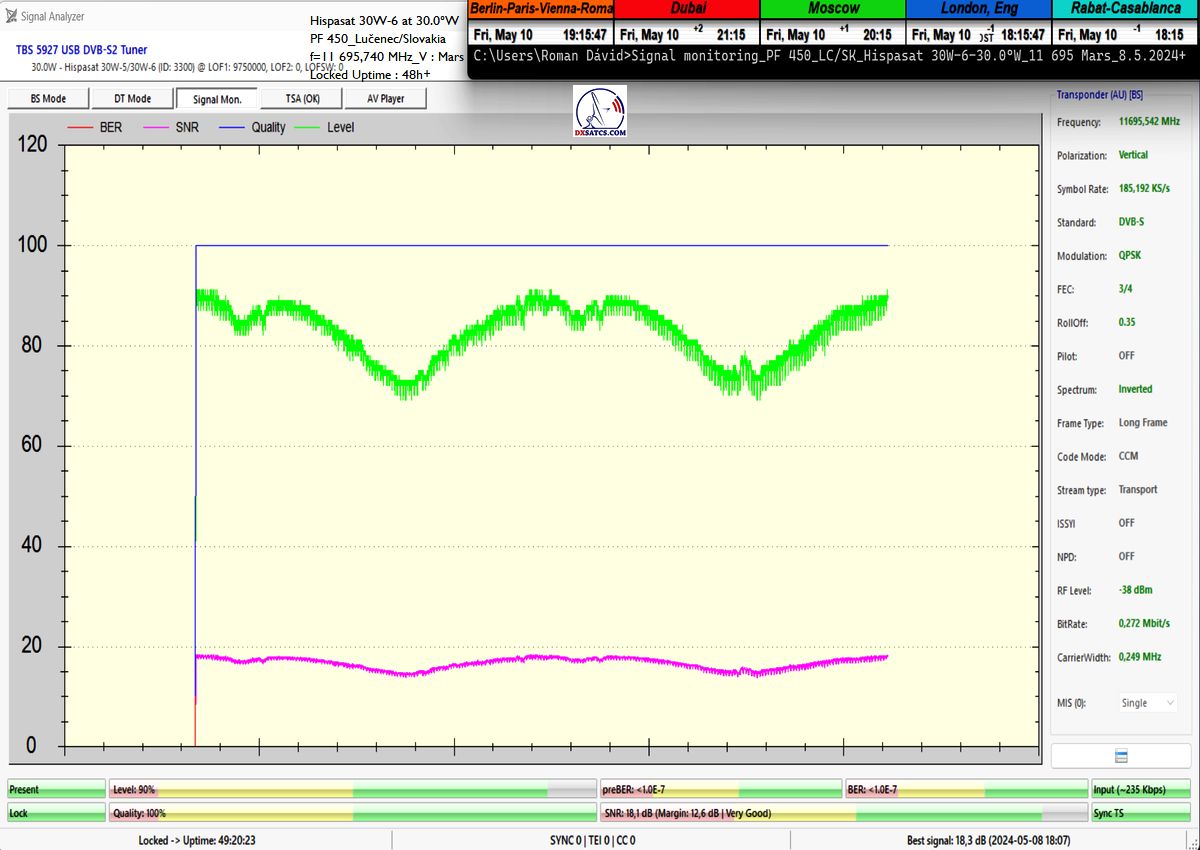Click the Lock status indicator
Viewport: 1200px width, 850px height.
tap(56, 813)
